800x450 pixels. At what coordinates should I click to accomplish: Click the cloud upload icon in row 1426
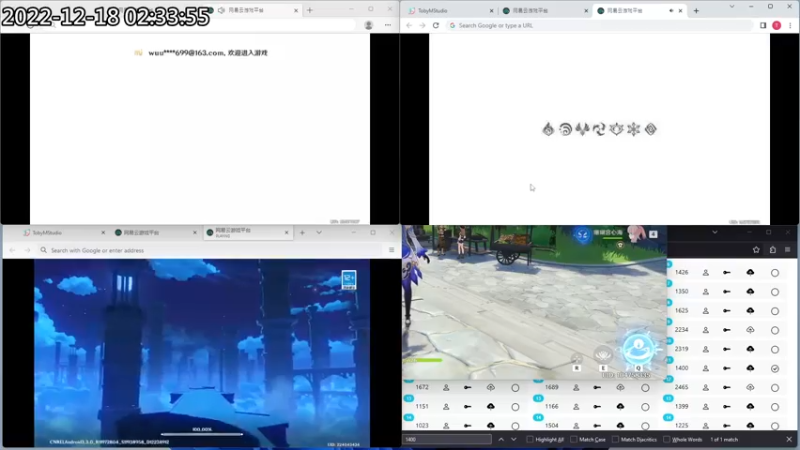(750, 272)
